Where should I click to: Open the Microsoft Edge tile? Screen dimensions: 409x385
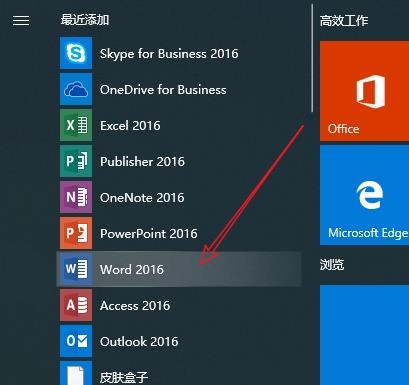364,195
